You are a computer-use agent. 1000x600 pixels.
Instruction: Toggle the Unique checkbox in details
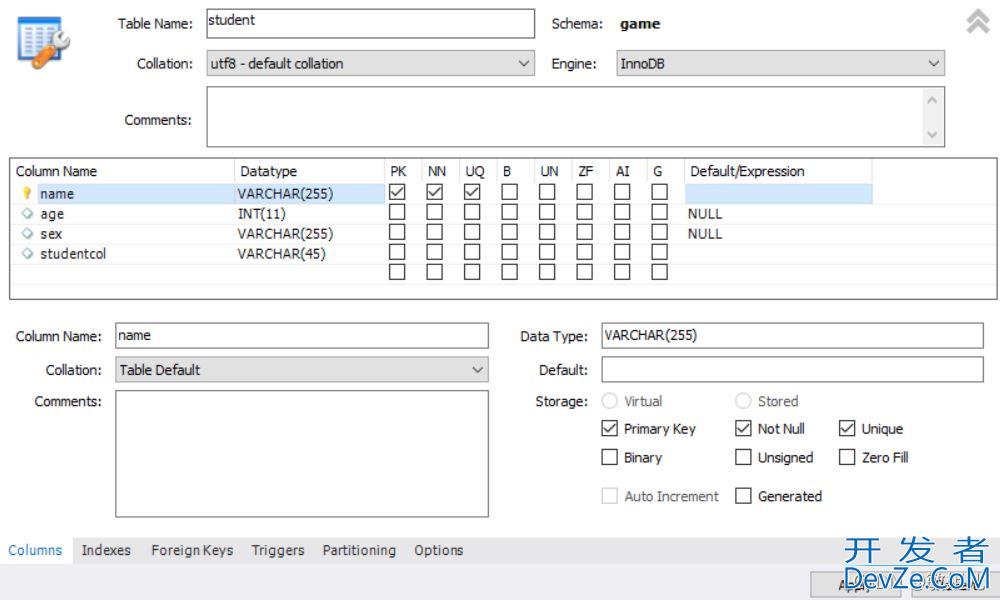tap(846, 428)
